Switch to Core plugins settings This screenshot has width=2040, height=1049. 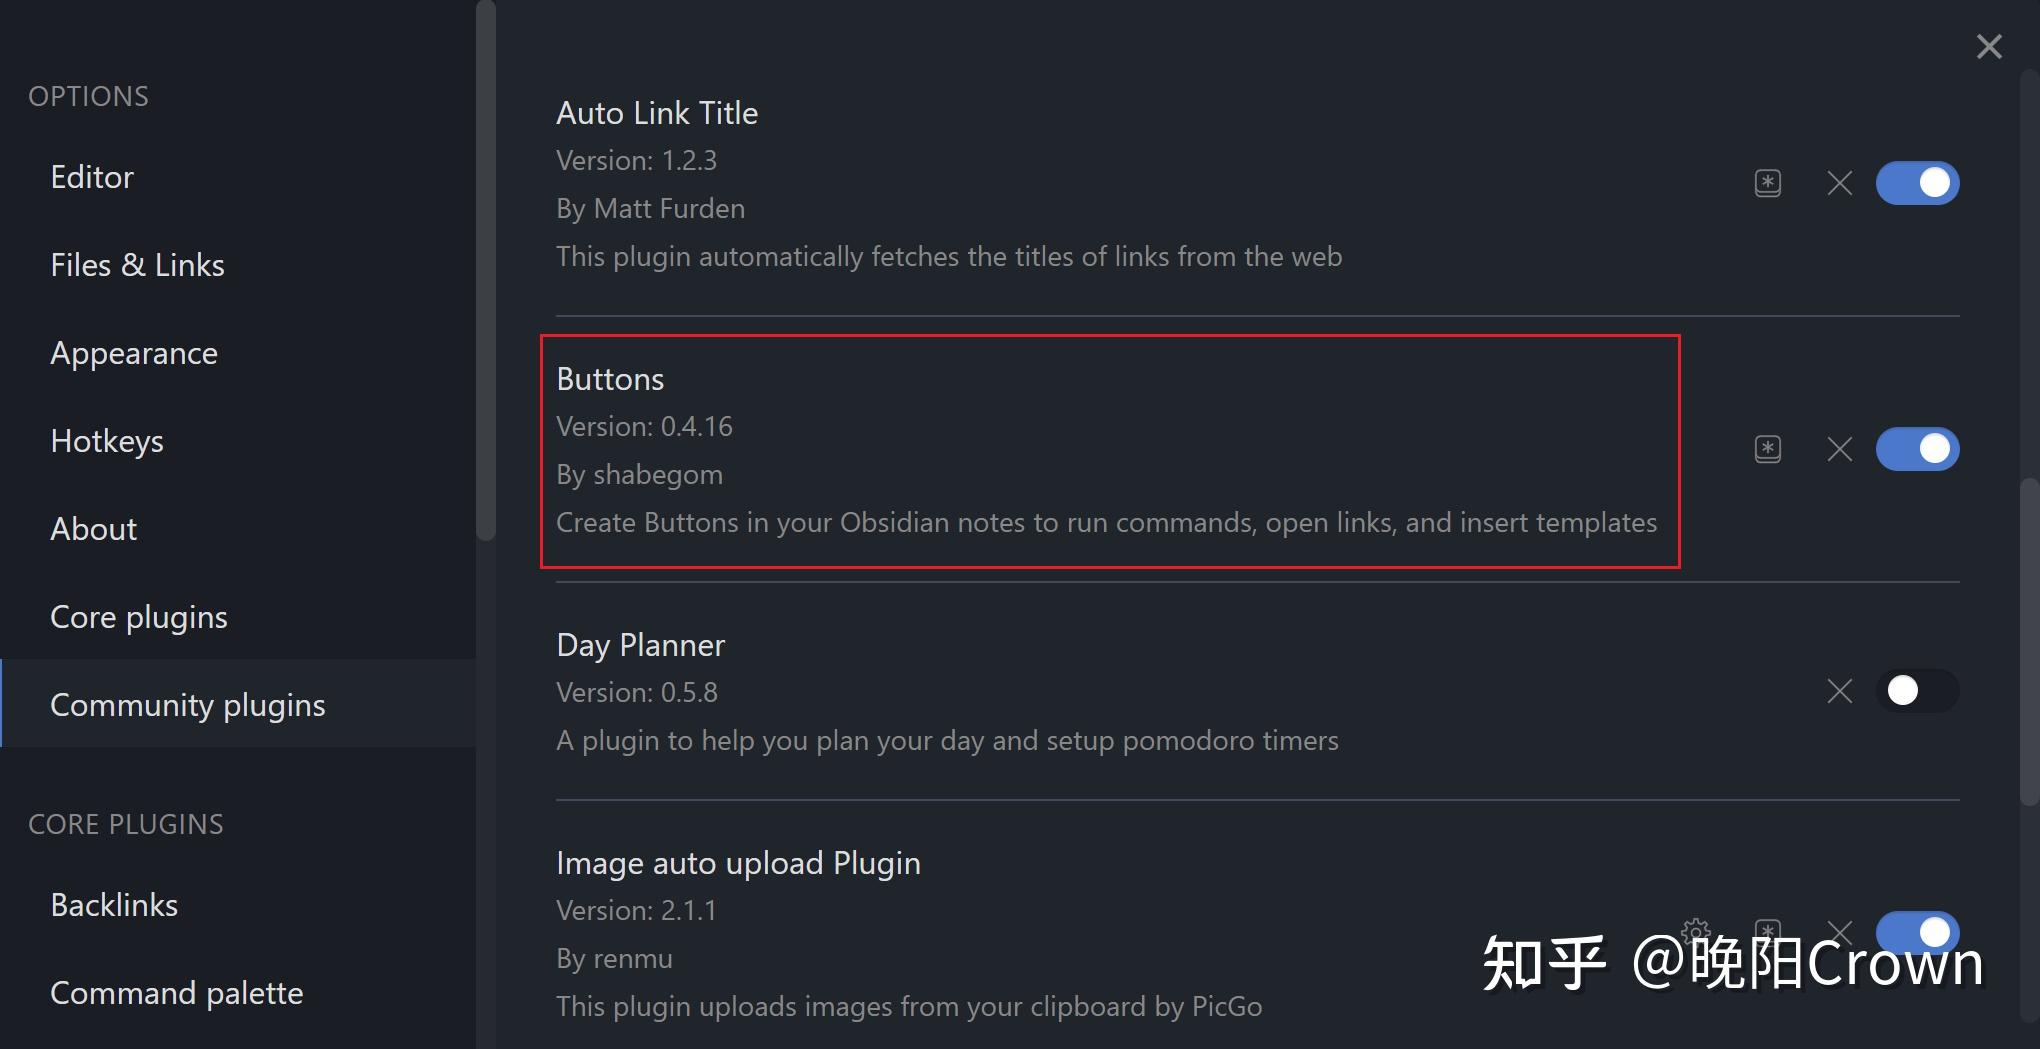(139, 617)
